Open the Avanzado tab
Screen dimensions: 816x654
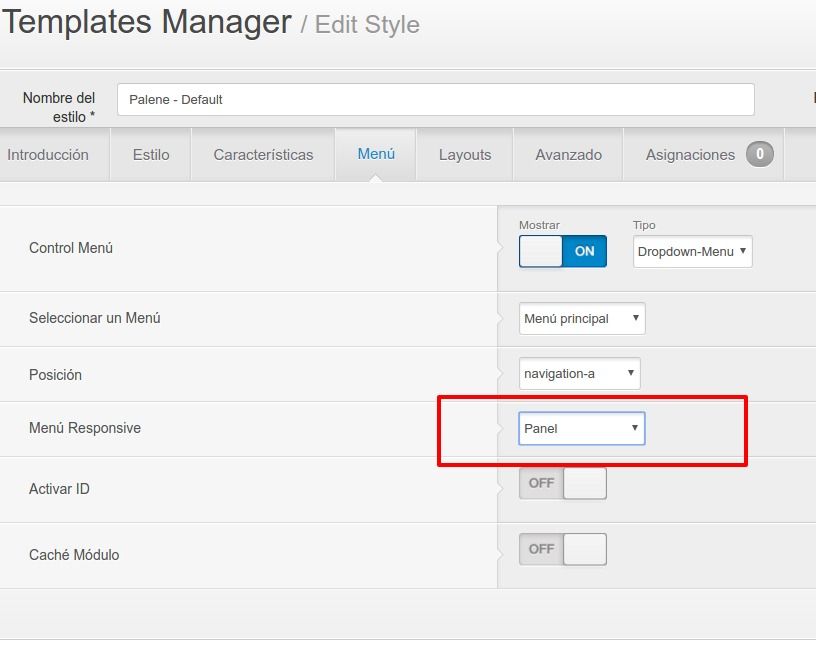point(568,155)
